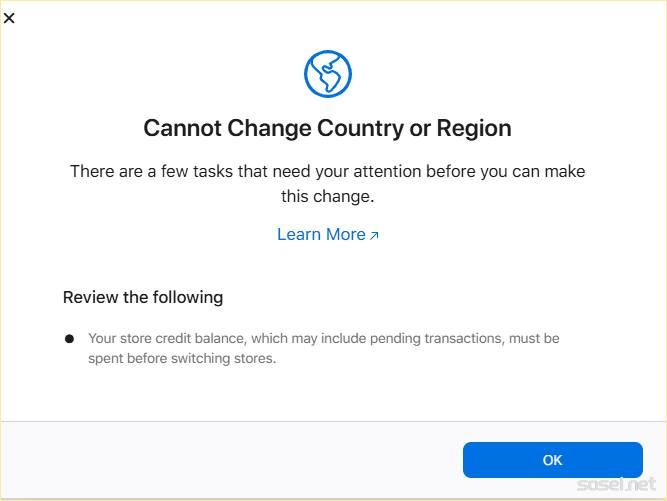Click the blue globe icon

pos(328,74)
